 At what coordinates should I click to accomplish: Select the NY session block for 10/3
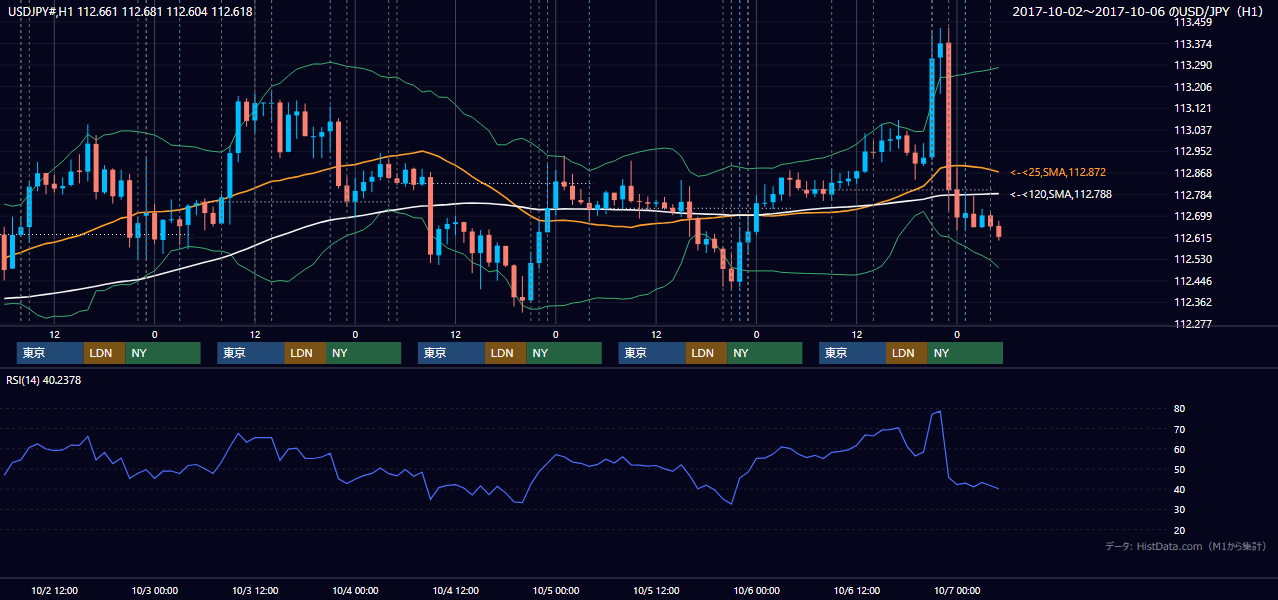pyautogui.click(x=363, y=353)
